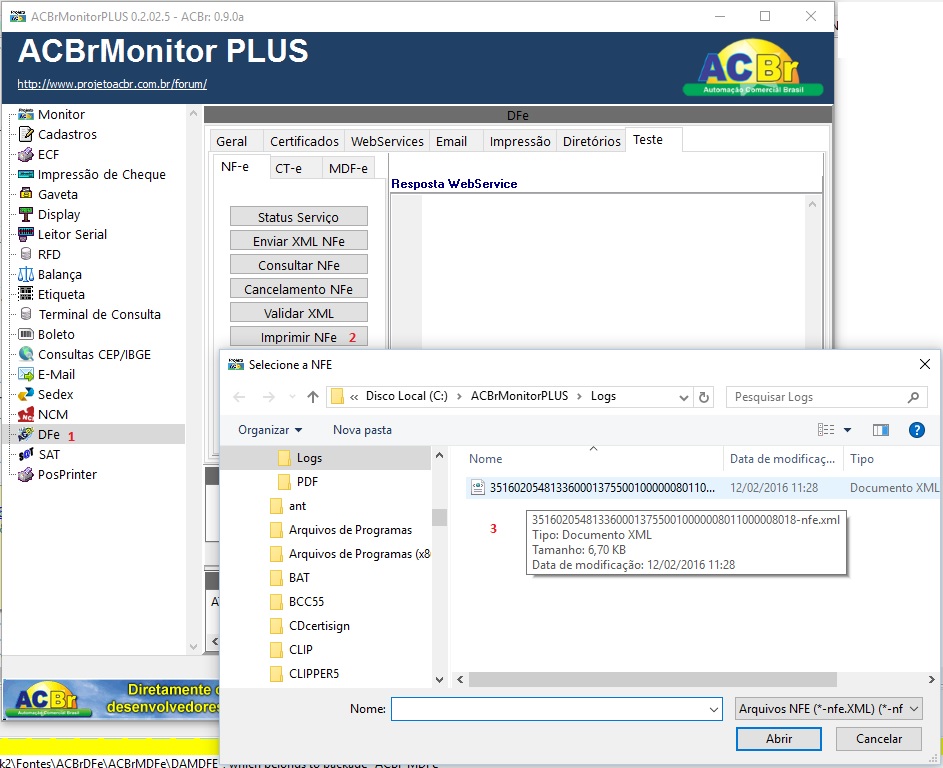Click the Nome filename input field
The height and width of the screenshot is (768, 943).
tap(556, 709)
